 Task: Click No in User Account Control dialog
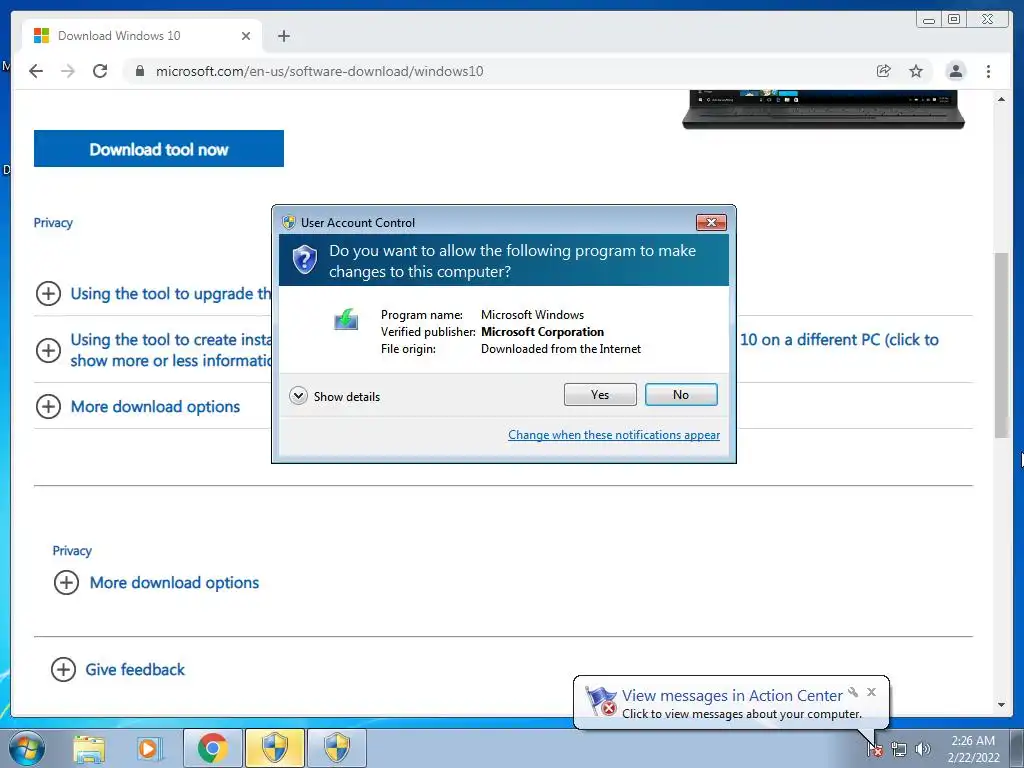(680, 394)
